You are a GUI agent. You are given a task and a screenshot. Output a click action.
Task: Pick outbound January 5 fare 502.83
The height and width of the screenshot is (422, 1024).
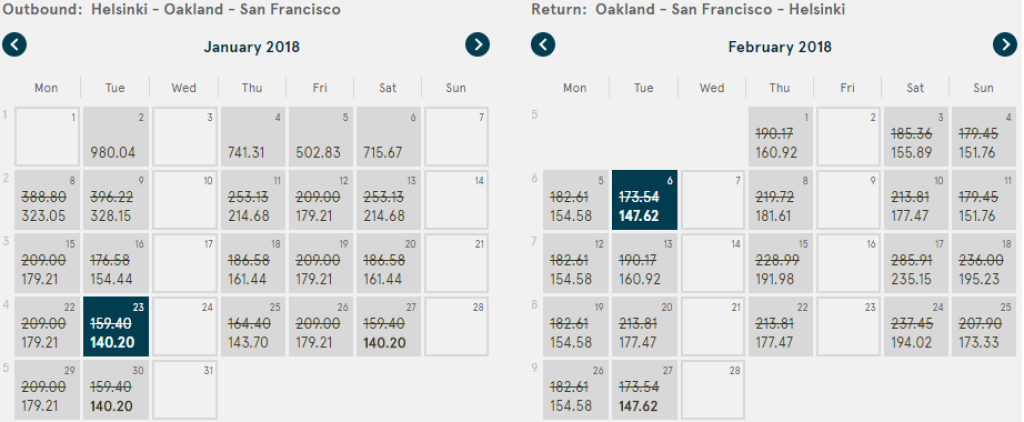[x=320, y=136]
